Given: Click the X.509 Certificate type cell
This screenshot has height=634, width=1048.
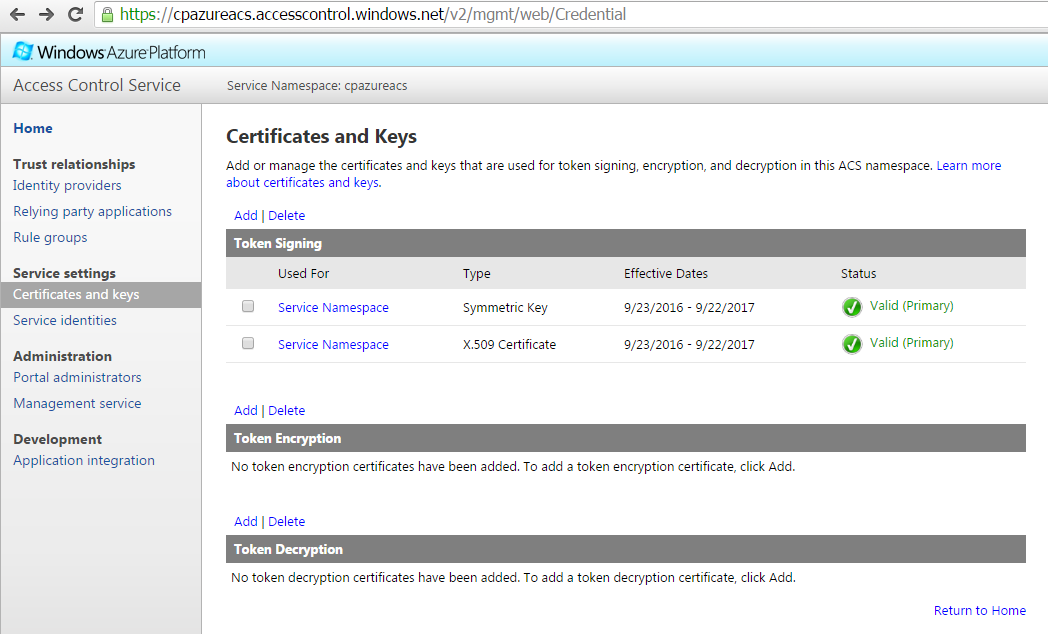Looking at the screenshot, I should [x=509, y=344].
